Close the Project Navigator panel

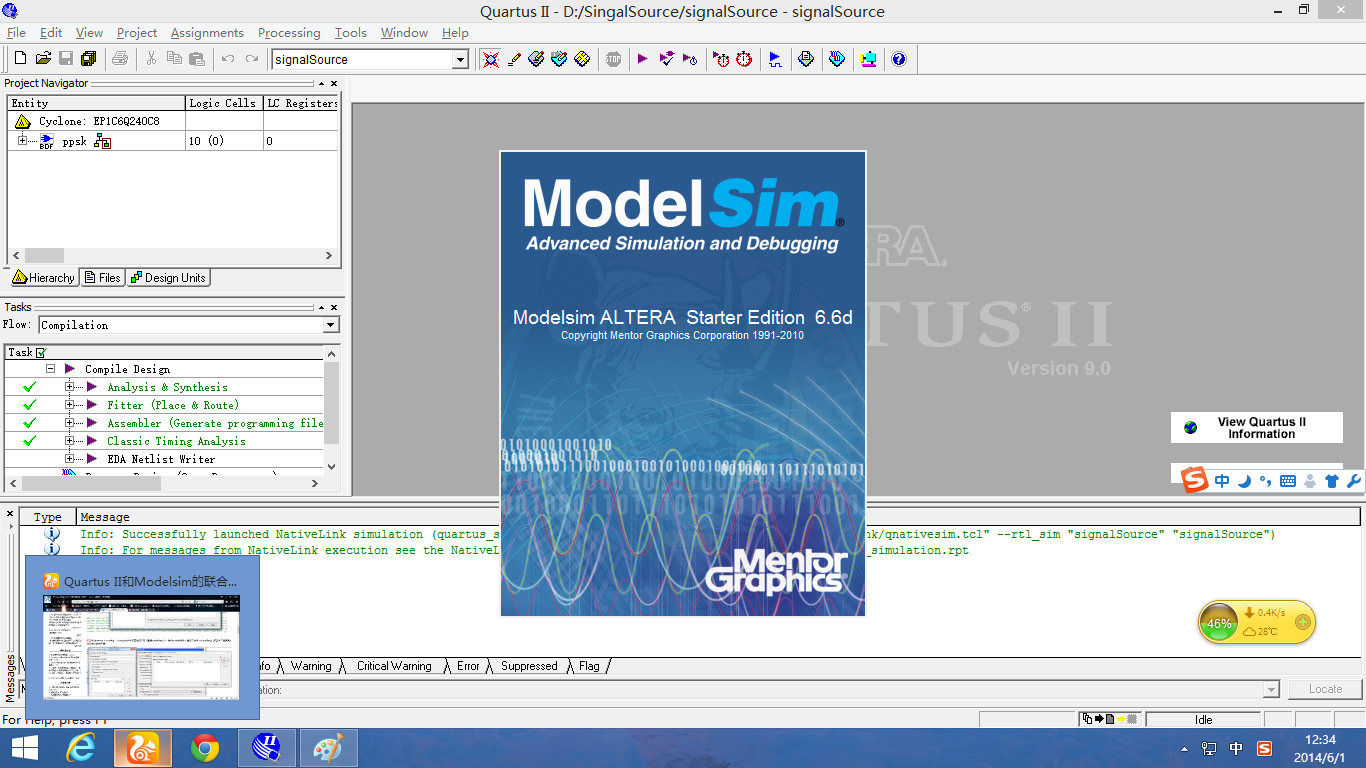[334, 84]
